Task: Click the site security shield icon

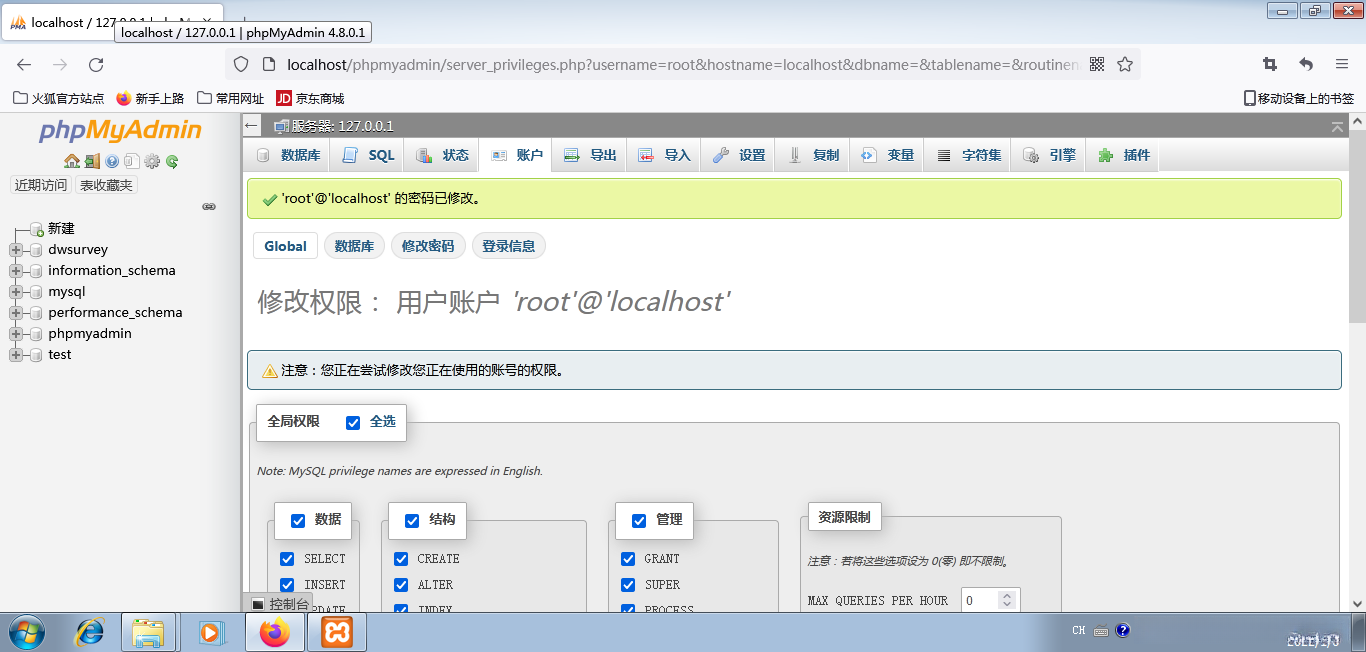Action: click(240, 64)
